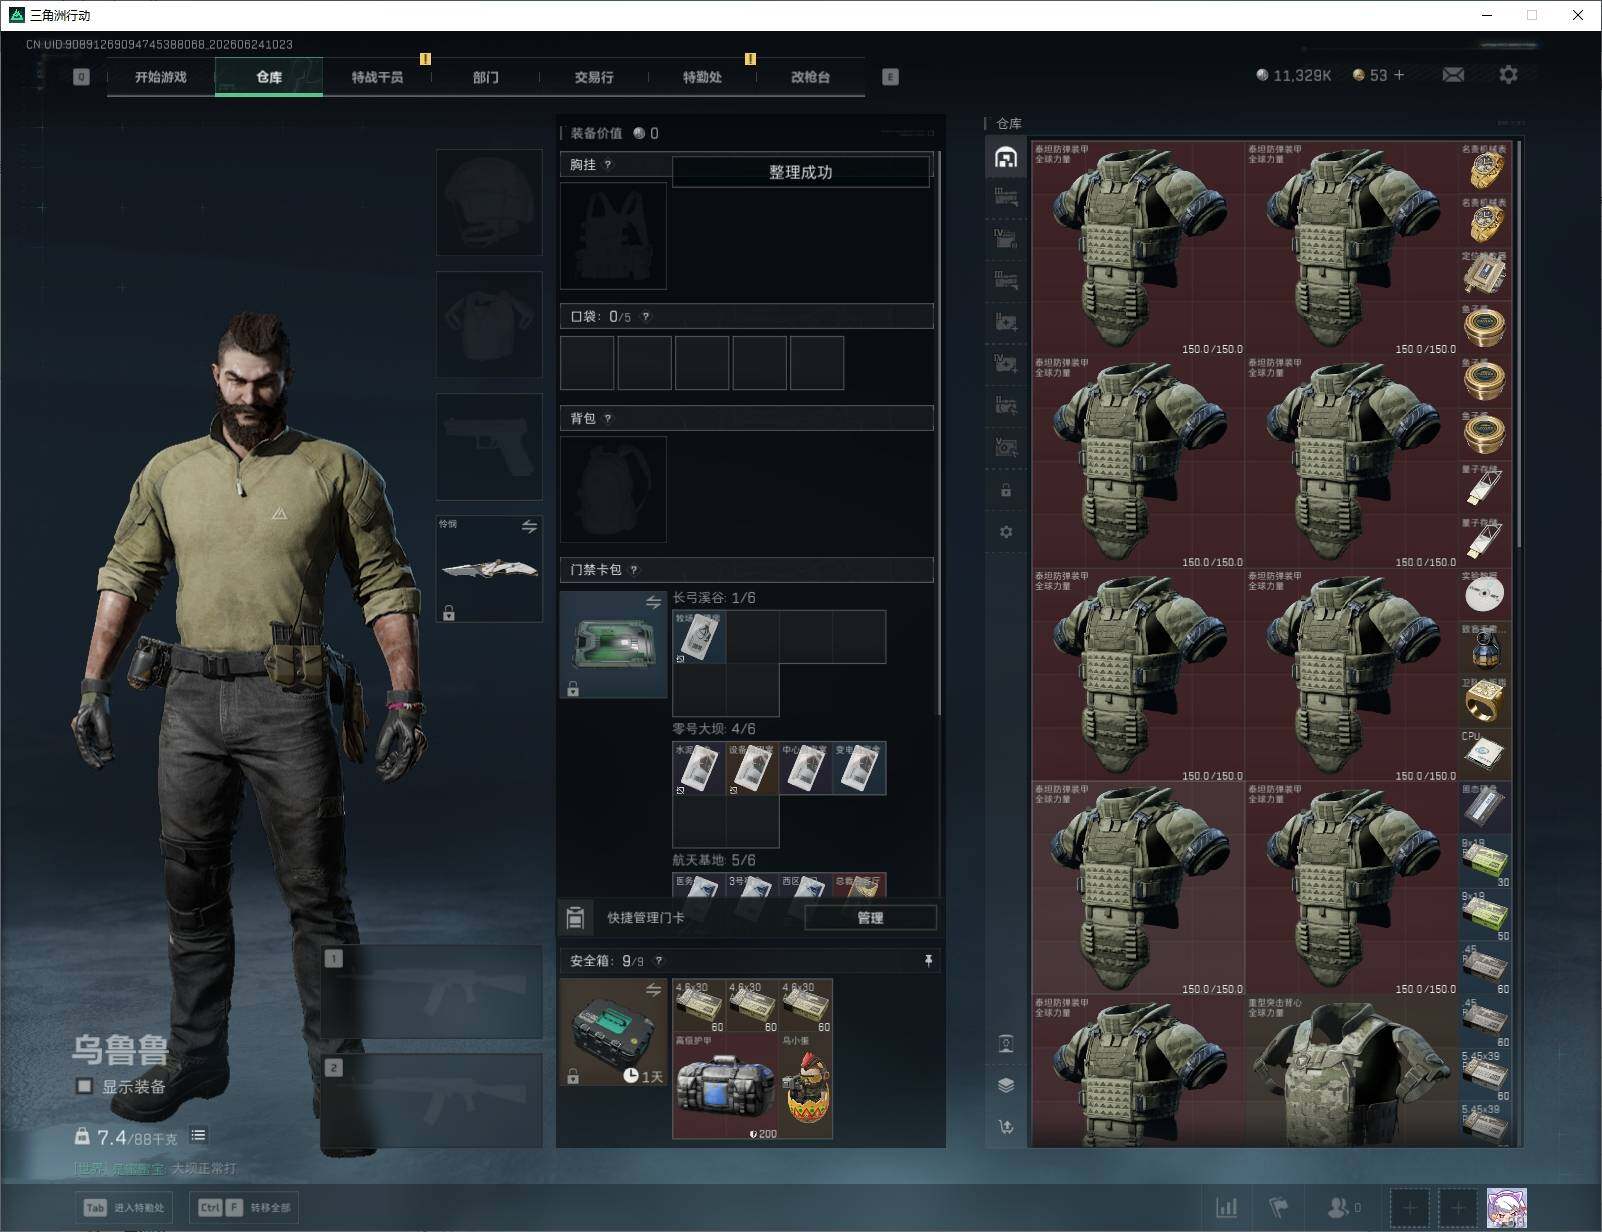This screenshot has width=1602, height=1232.
Task: Select the 9x19 ammo stack of 50
Action: point(1485,914)
